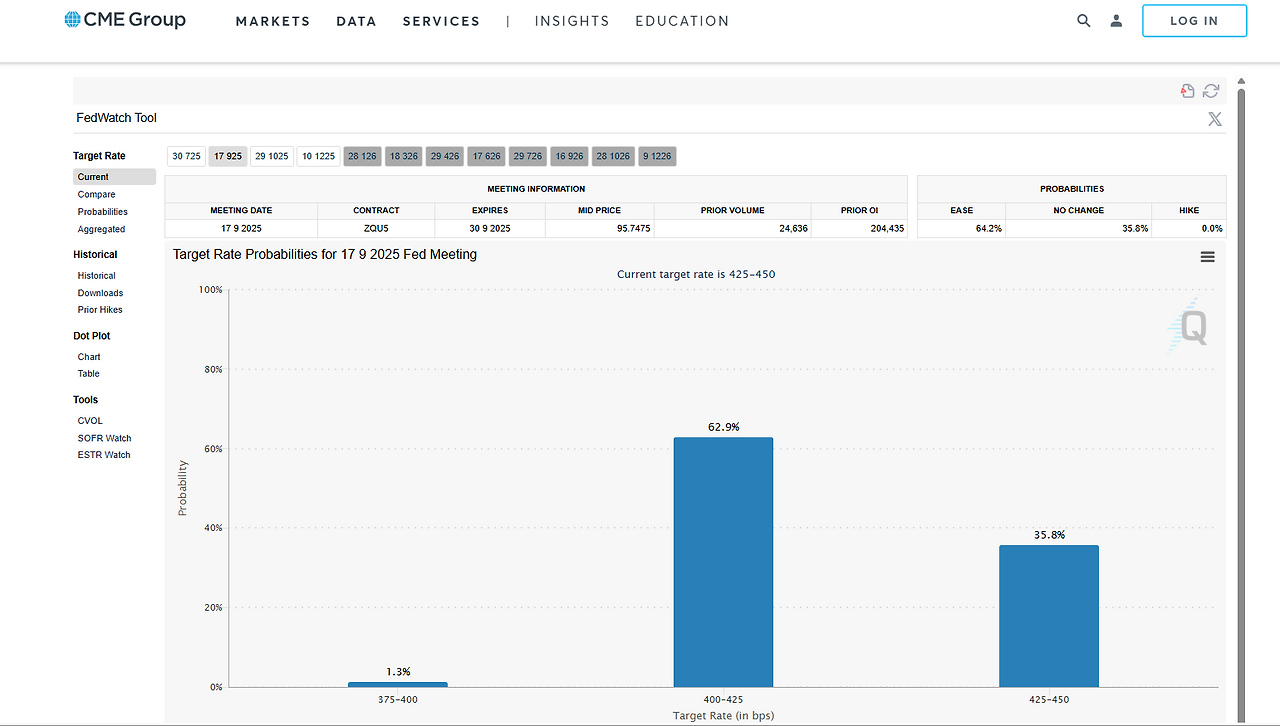Open Probabilities in sidebar
This screenshot has height=726, width=1280.
tap(103, 212)
